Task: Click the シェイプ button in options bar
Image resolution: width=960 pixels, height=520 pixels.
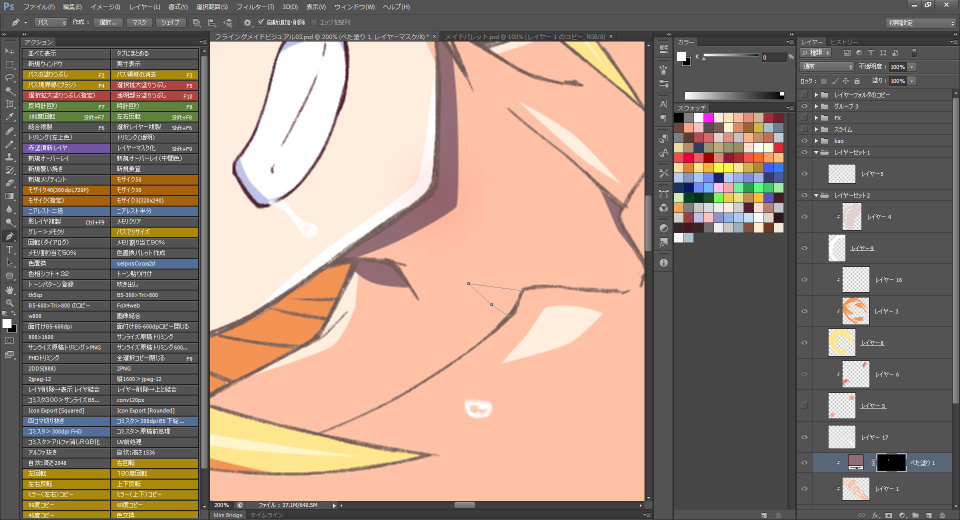Action: pos(170,23)
